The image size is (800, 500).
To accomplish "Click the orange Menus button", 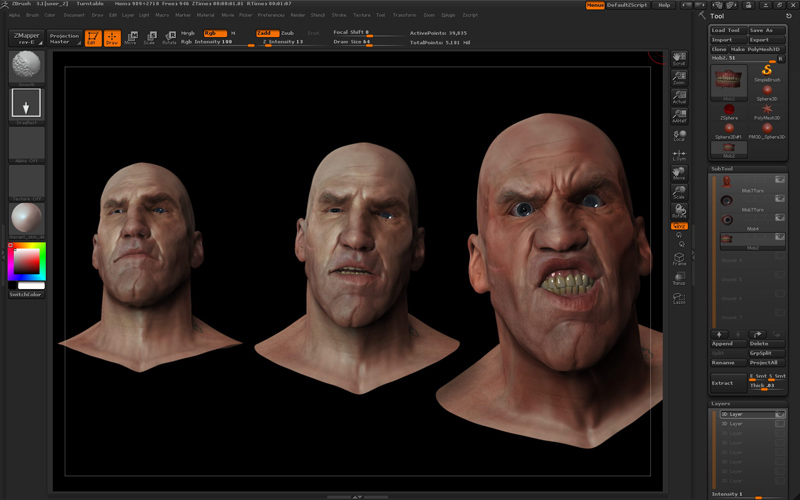I will pos(595,5).
